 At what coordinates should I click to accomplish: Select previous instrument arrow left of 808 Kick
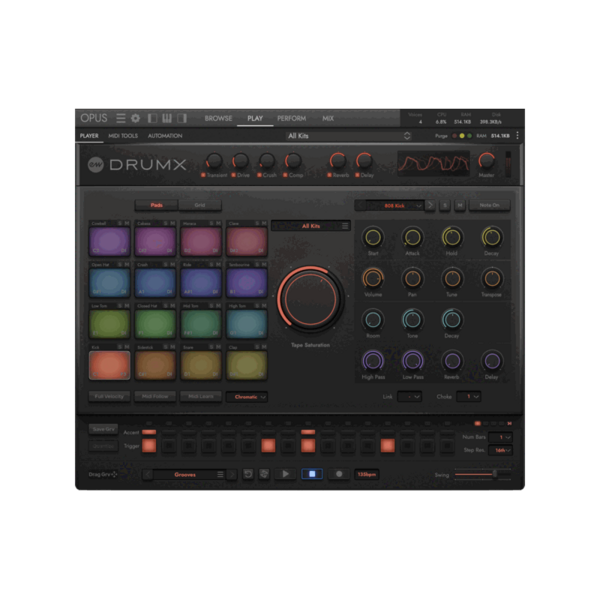[360, 205]
